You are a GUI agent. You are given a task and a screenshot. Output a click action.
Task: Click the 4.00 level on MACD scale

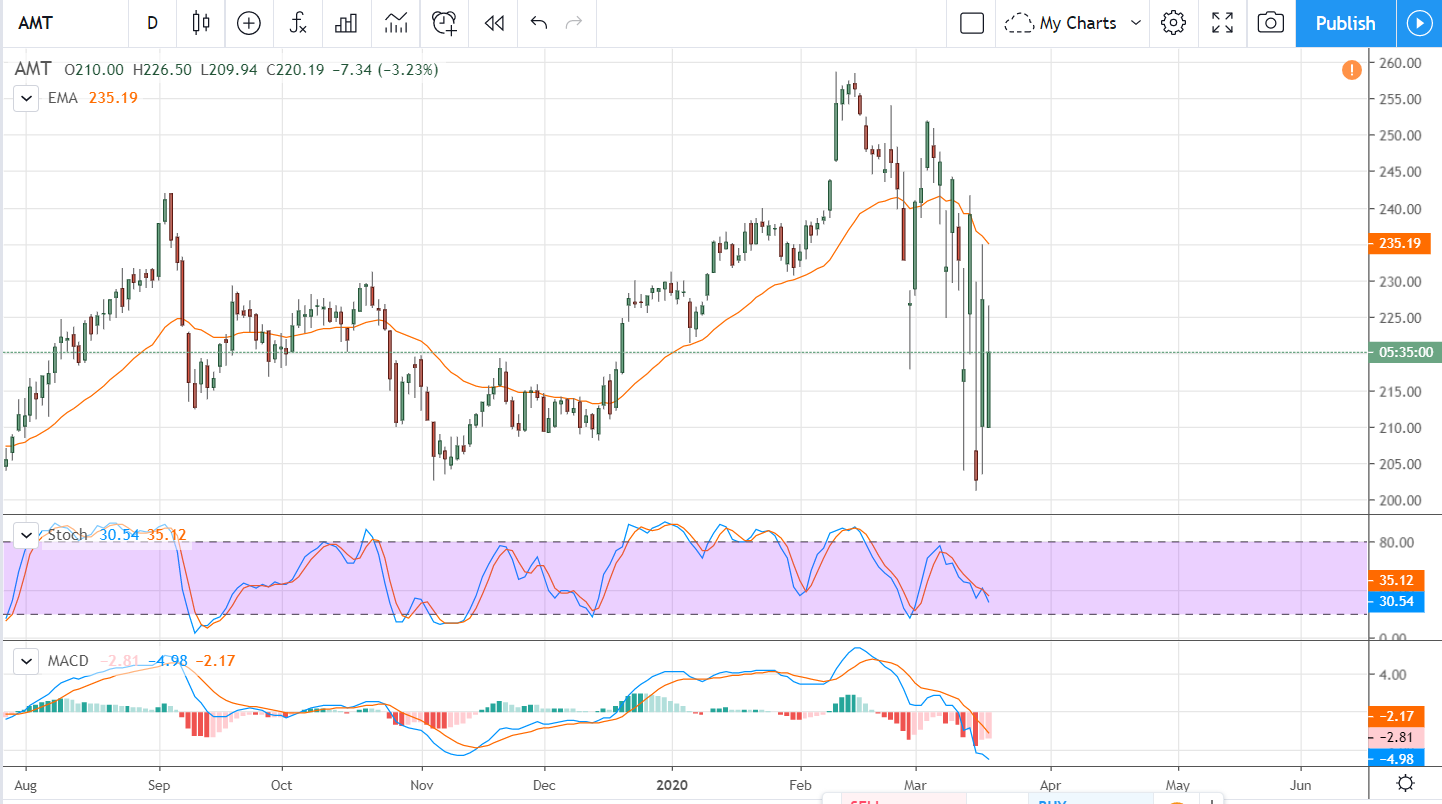(1394, 674)
